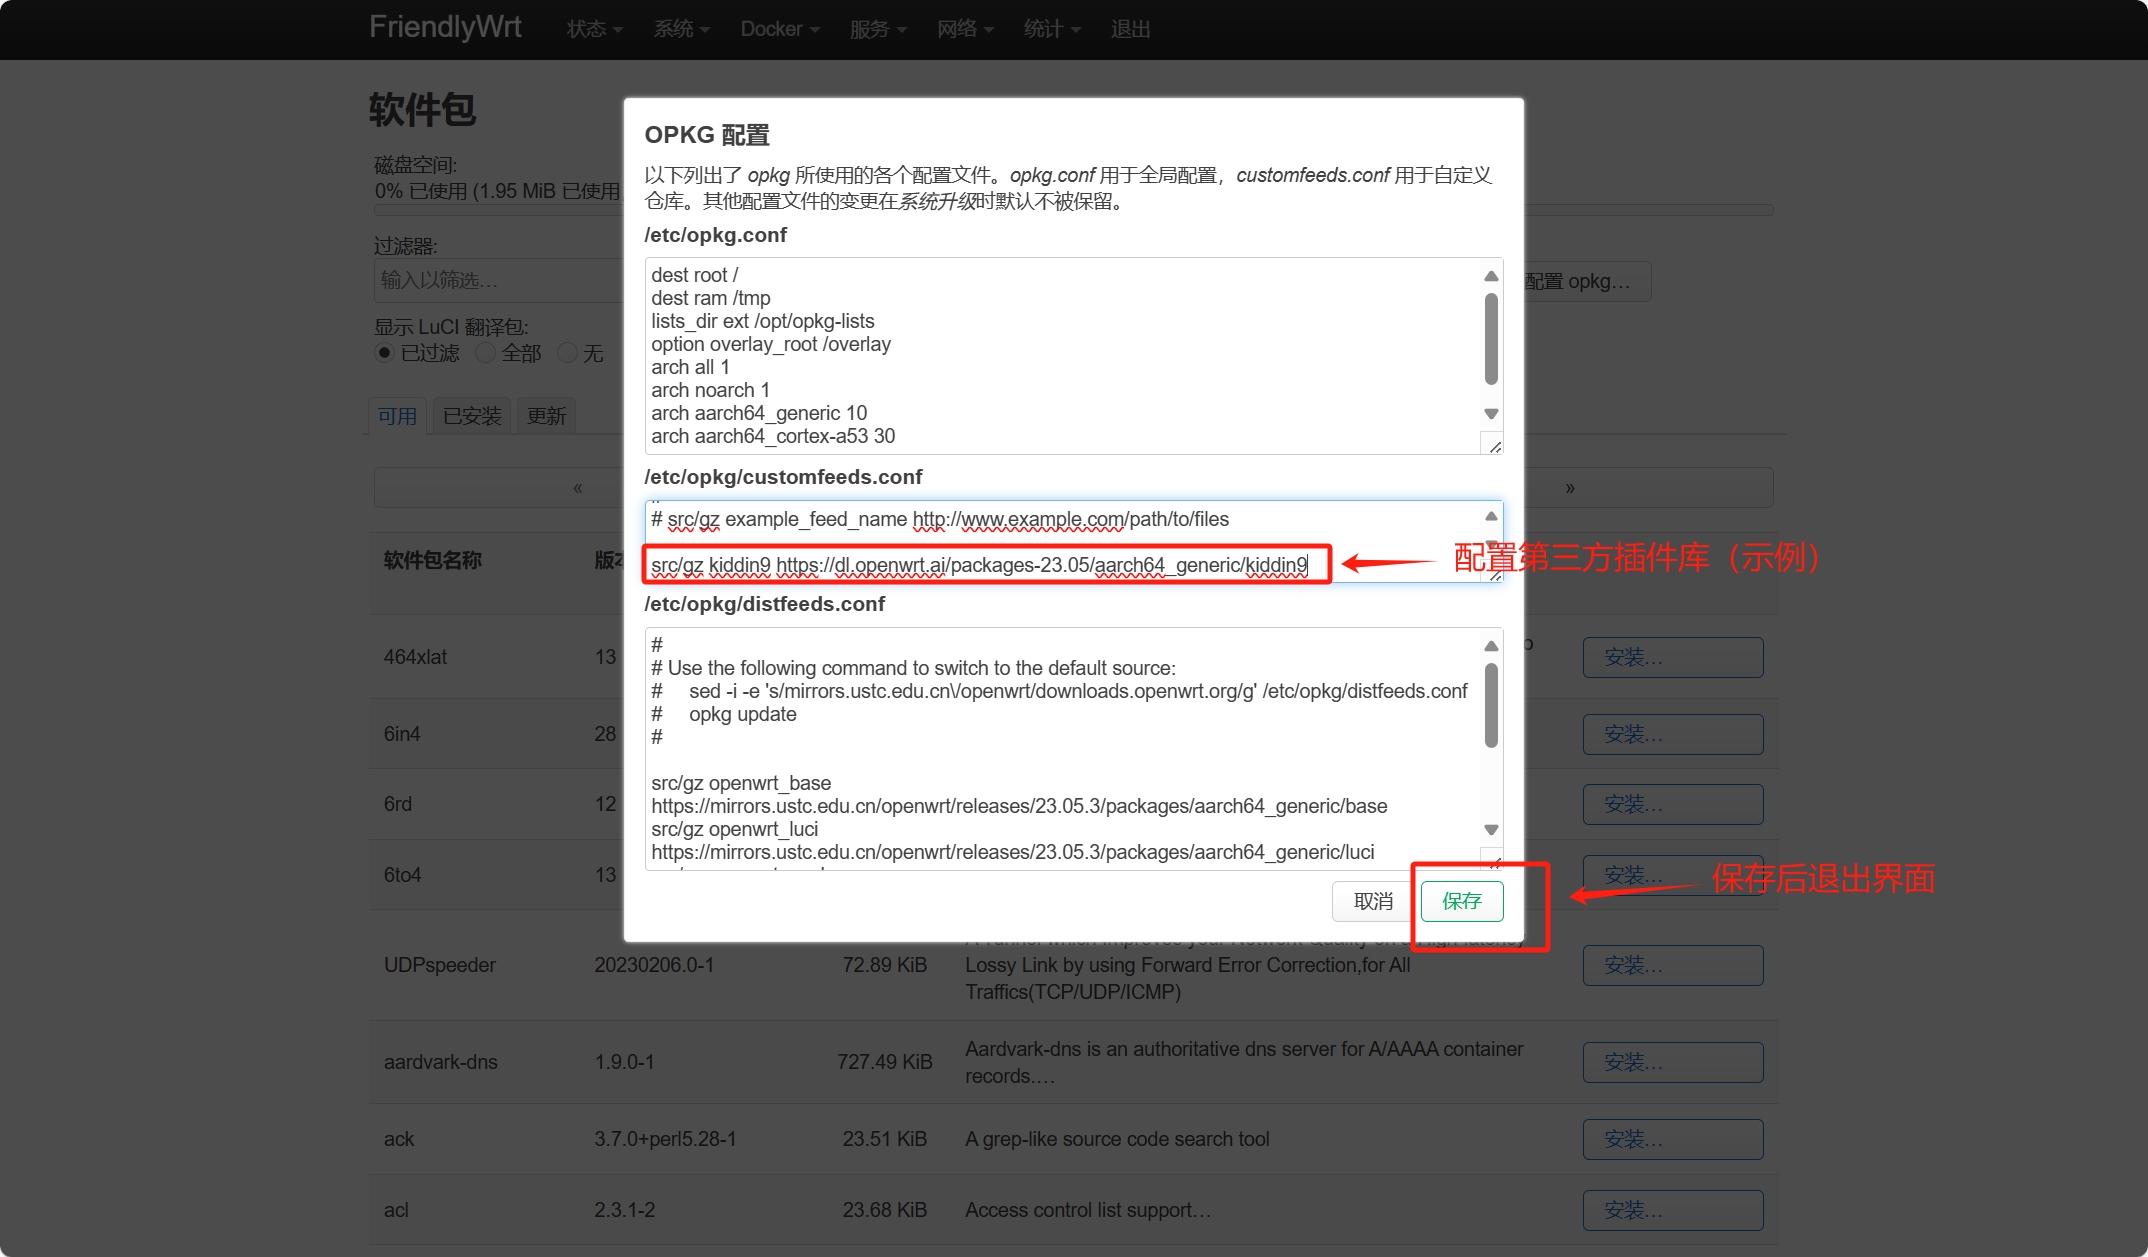
Task: Install the 6rd package
Action: coord(1673,804)
